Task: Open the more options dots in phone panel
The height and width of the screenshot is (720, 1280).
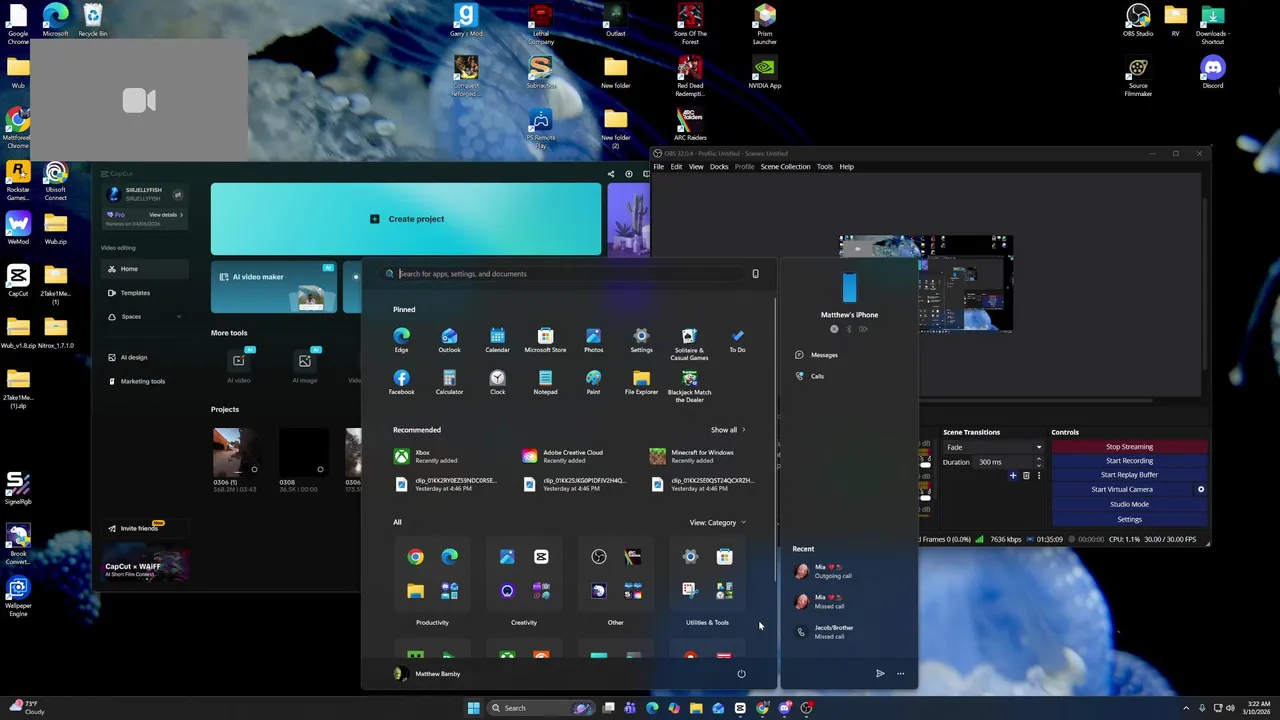Action: (900, 674)
